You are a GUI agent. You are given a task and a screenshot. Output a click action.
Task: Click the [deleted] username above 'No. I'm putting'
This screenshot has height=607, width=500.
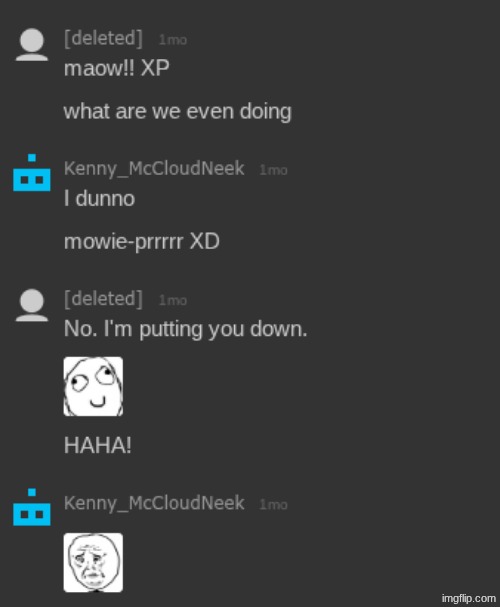pos(103,299)
